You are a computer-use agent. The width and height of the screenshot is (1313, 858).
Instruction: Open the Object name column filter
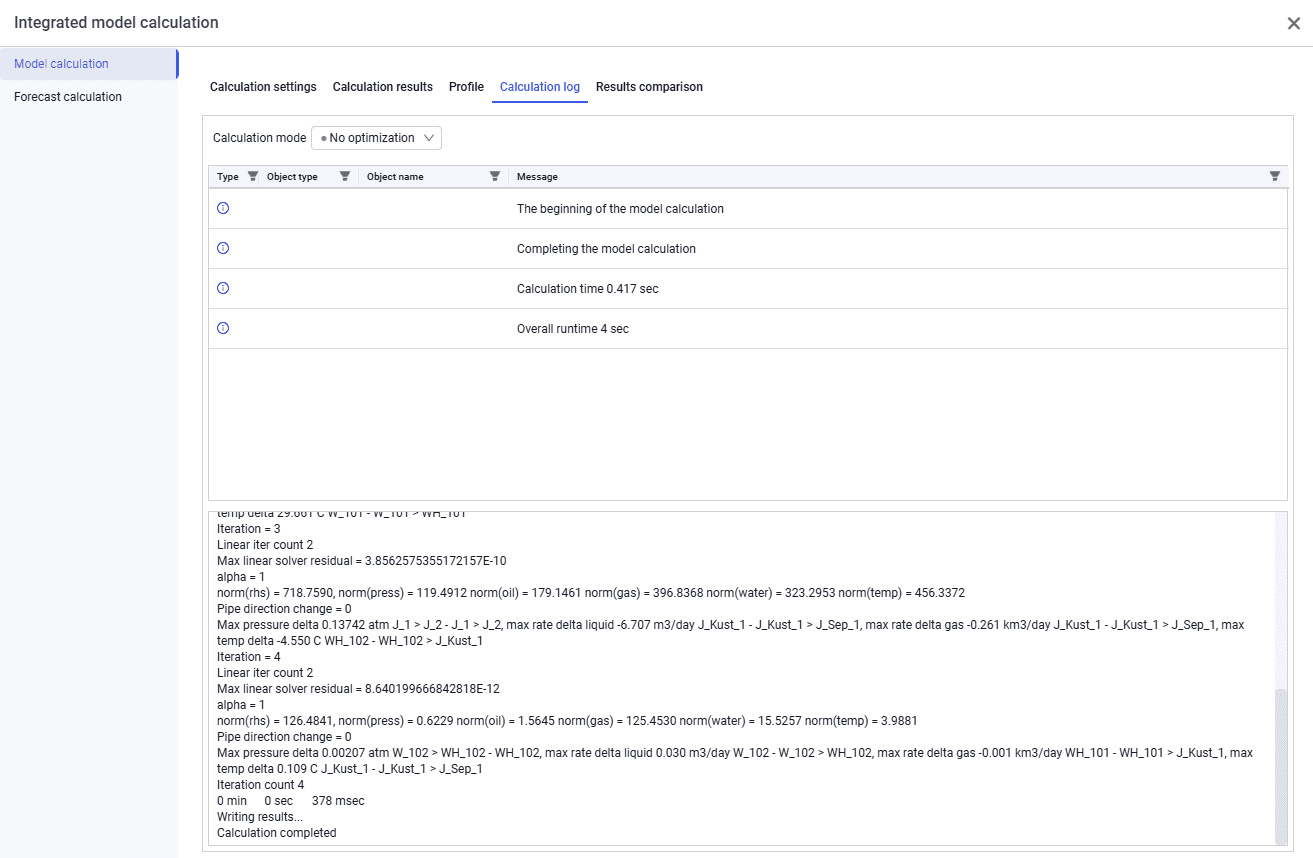coord(495,176)
